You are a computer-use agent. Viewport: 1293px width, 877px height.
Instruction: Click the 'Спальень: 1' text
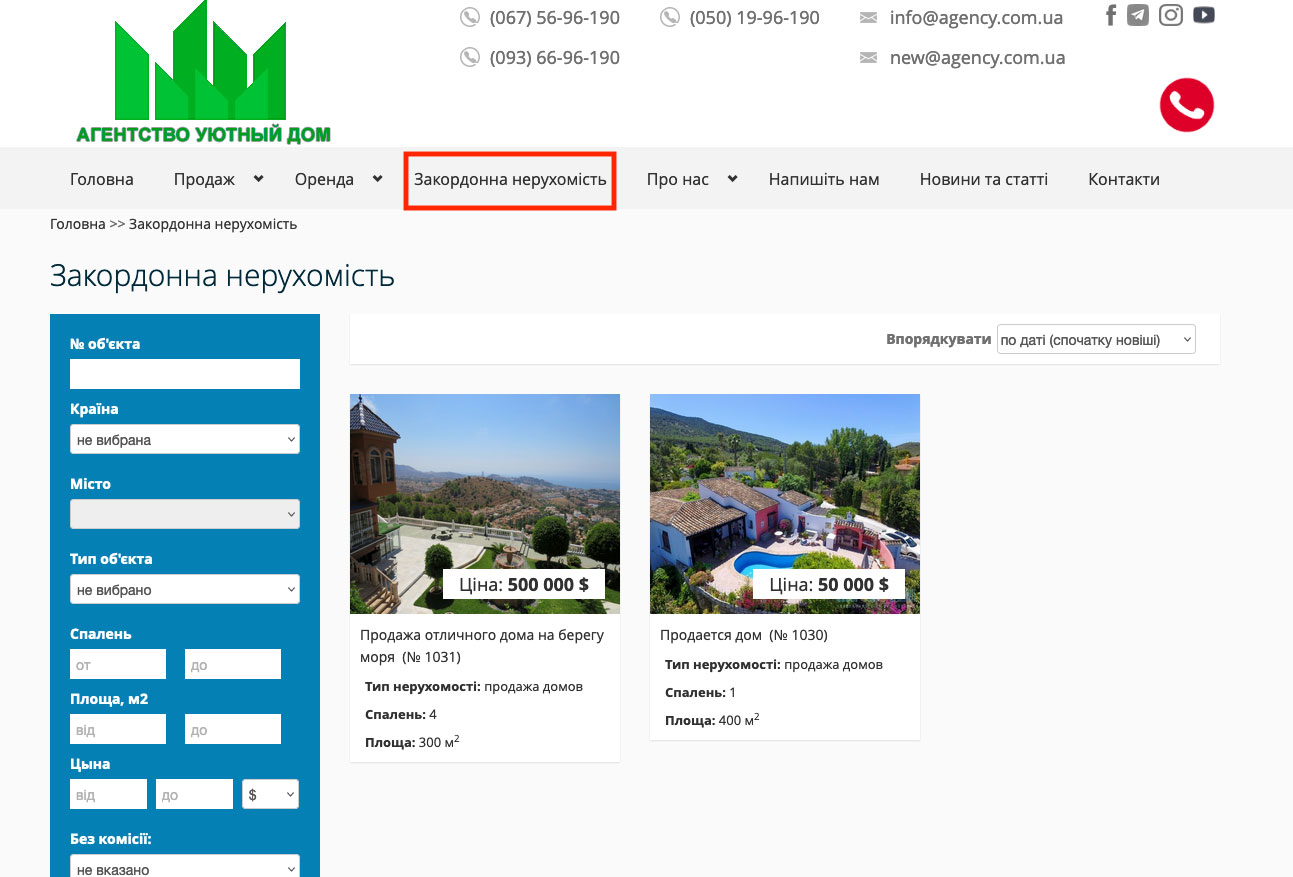pyautogui.click(x=700, y=692)
